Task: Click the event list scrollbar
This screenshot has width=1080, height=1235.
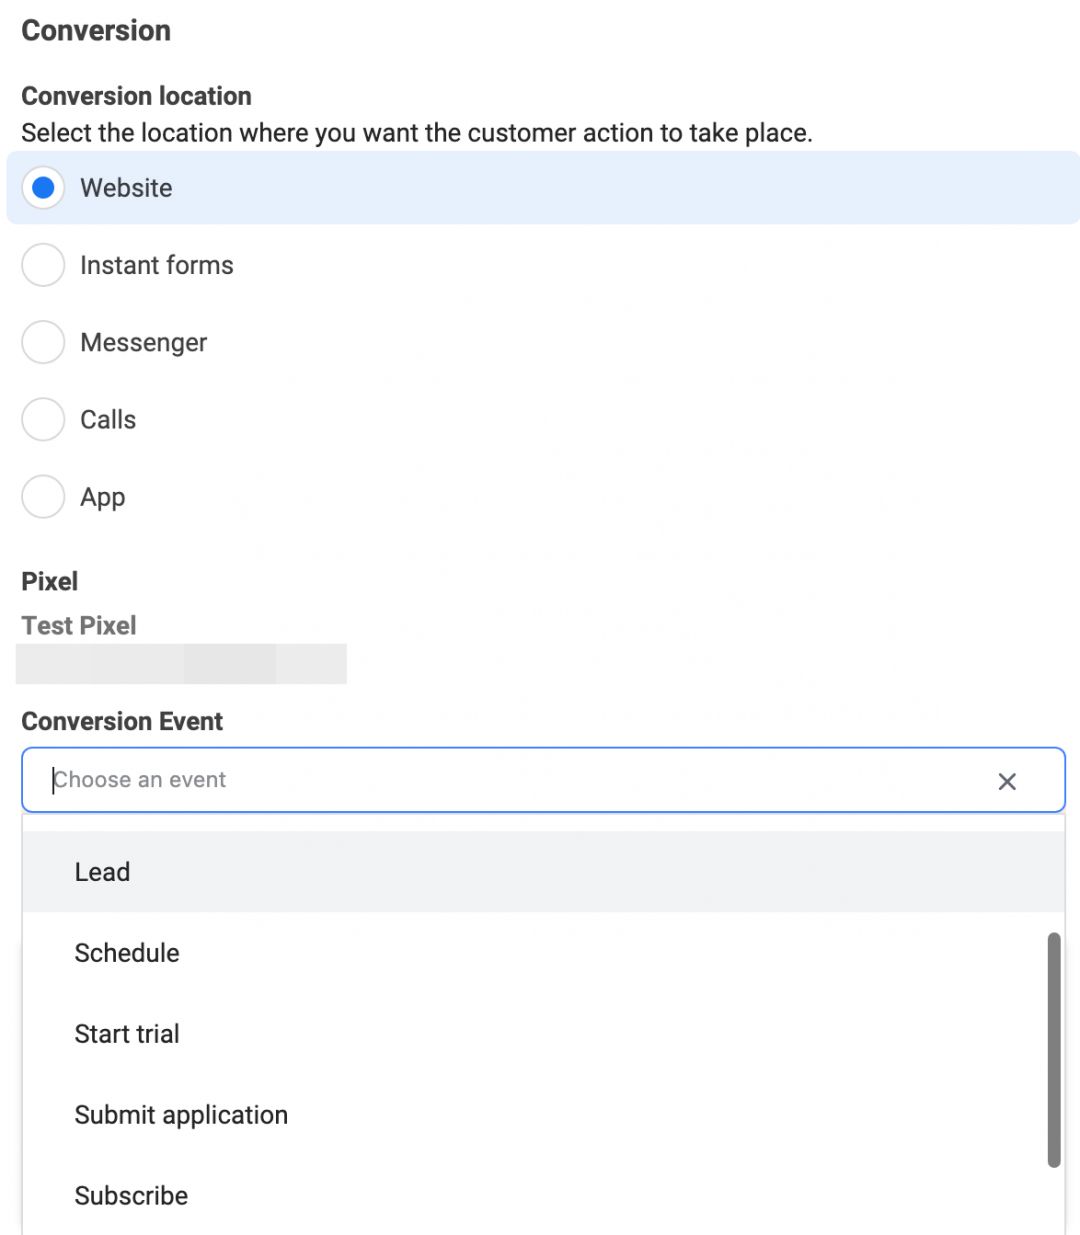Action: pyautogui.click(x=1053, y=1050)
